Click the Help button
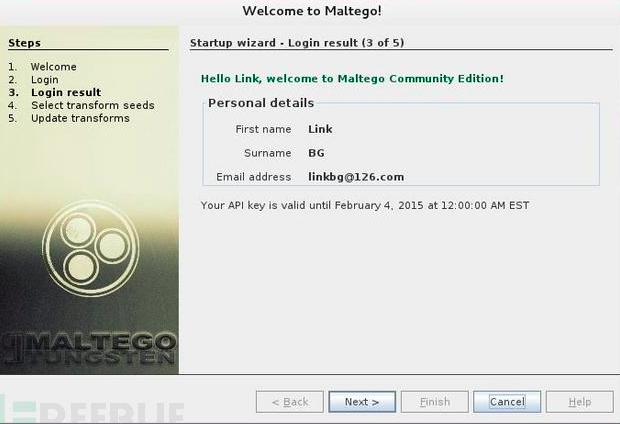 (x=580, y=402)
